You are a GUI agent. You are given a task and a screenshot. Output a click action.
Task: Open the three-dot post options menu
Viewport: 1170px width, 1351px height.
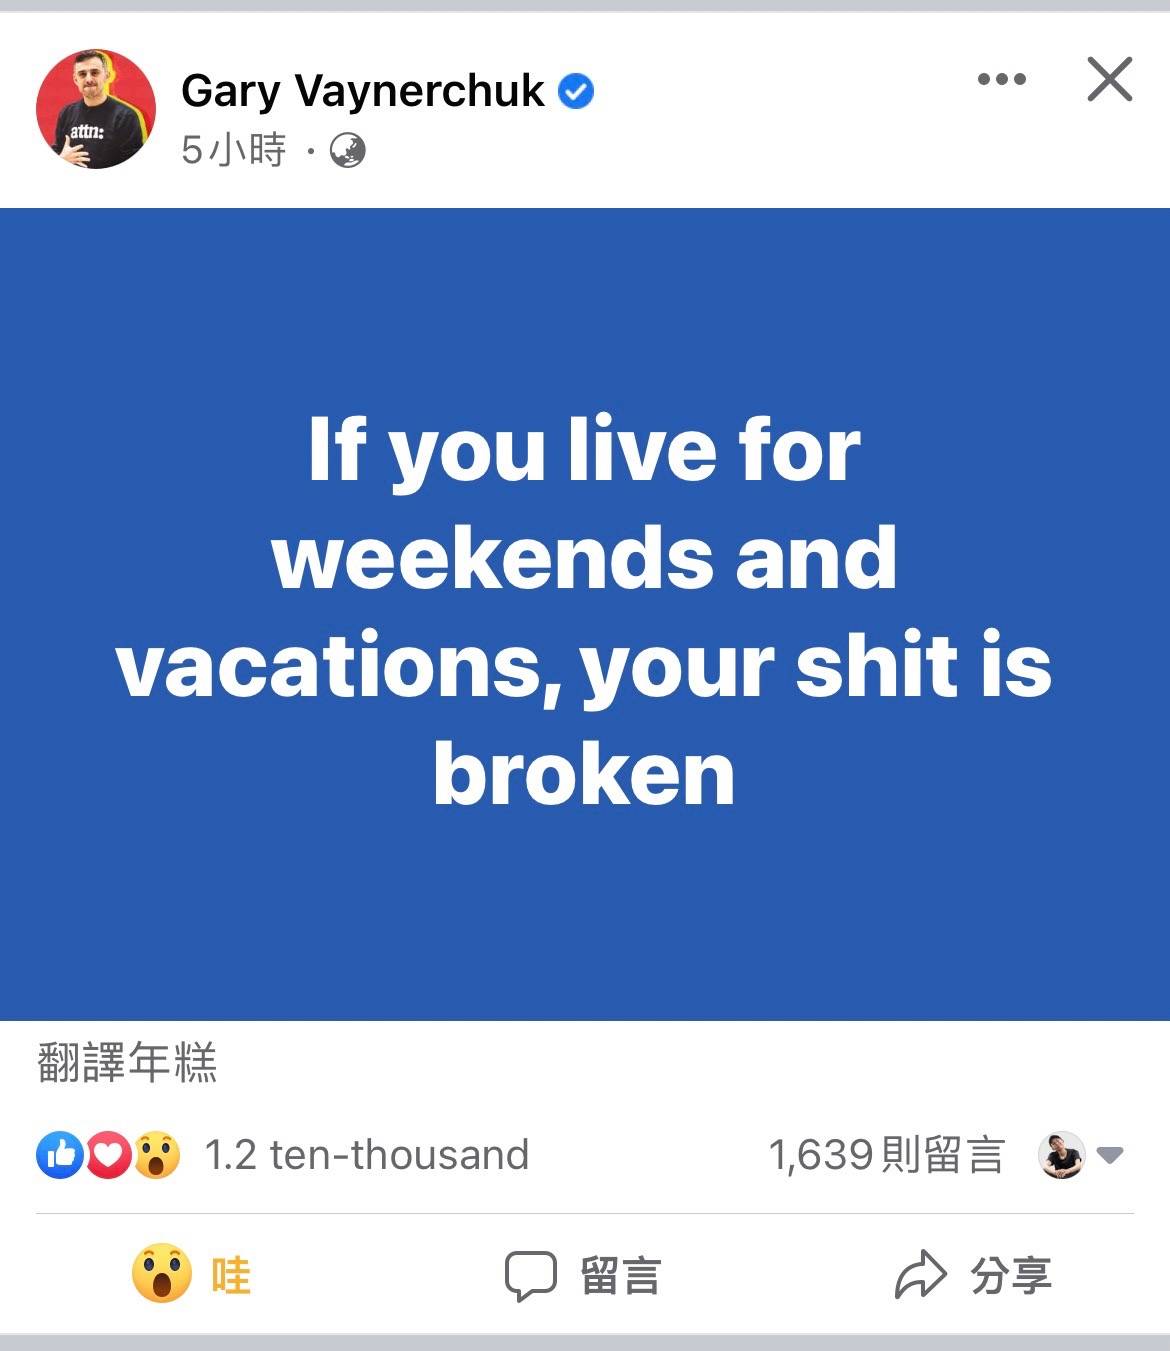click(1002, 79)
